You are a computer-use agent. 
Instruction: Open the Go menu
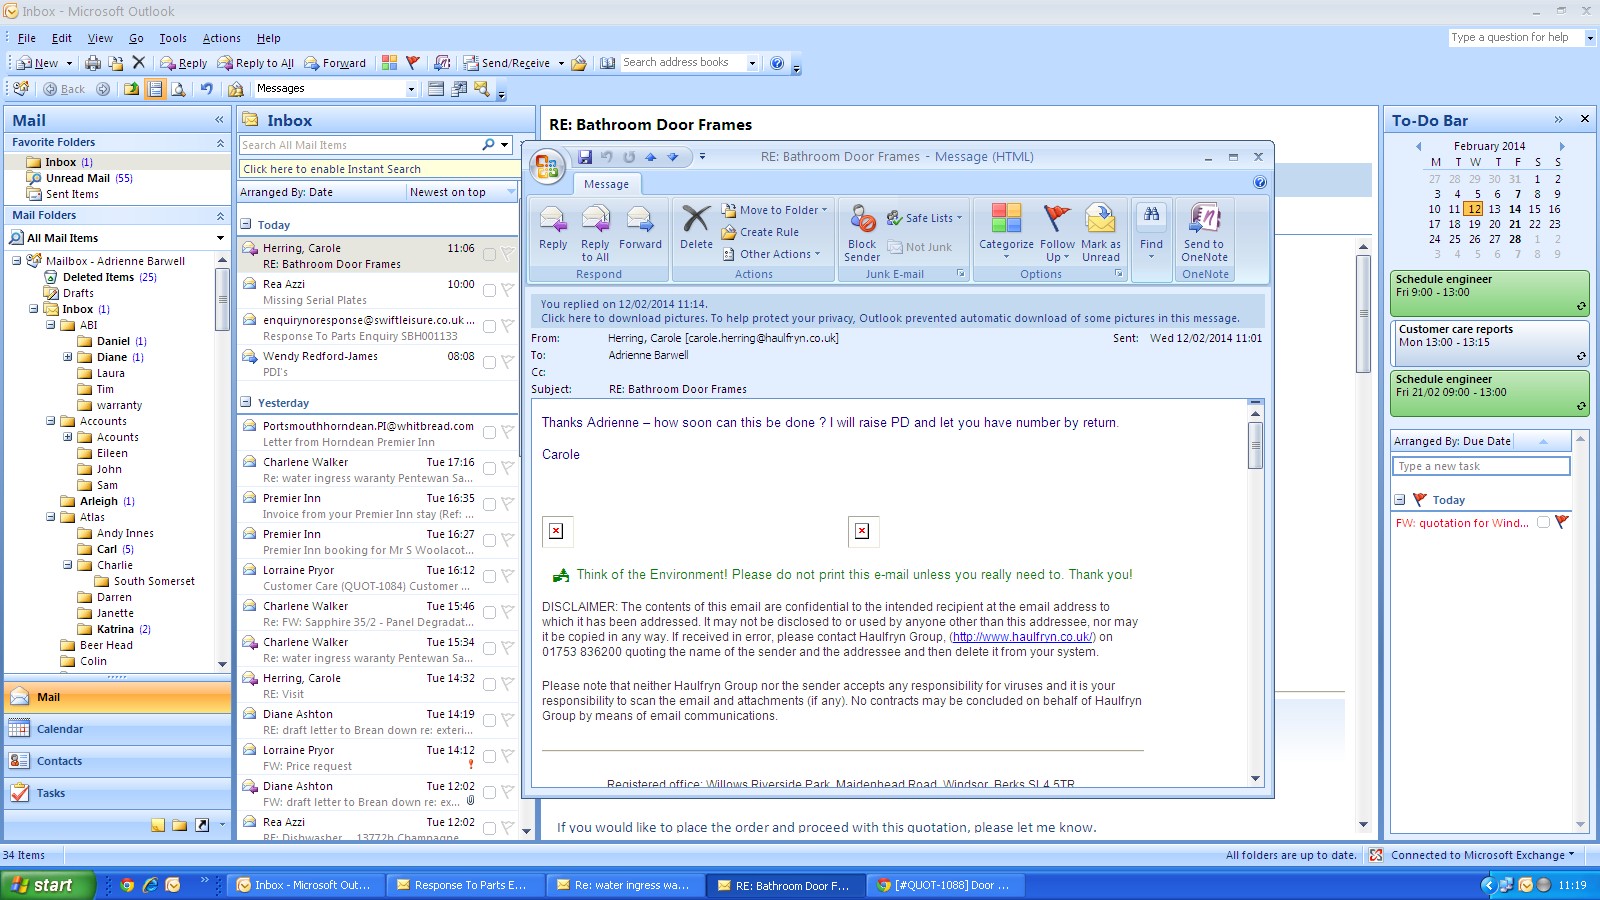(136, 38)
